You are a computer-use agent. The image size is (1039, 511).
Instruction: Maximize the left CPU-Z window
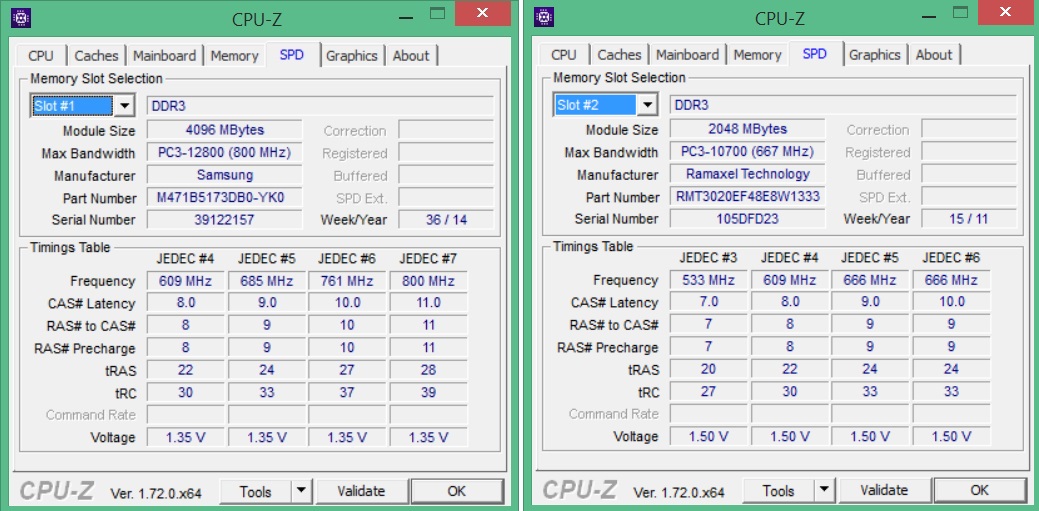pos(437,12)
